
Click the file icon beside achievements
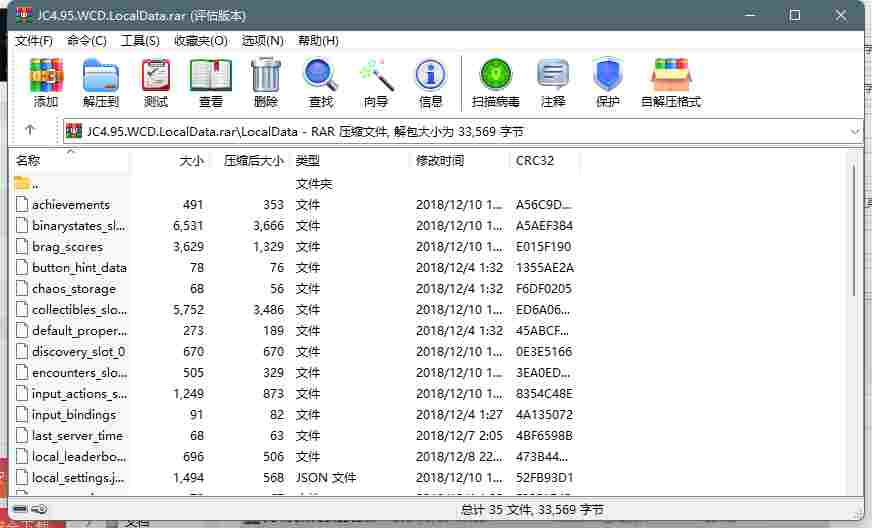(x=22, y=204)
